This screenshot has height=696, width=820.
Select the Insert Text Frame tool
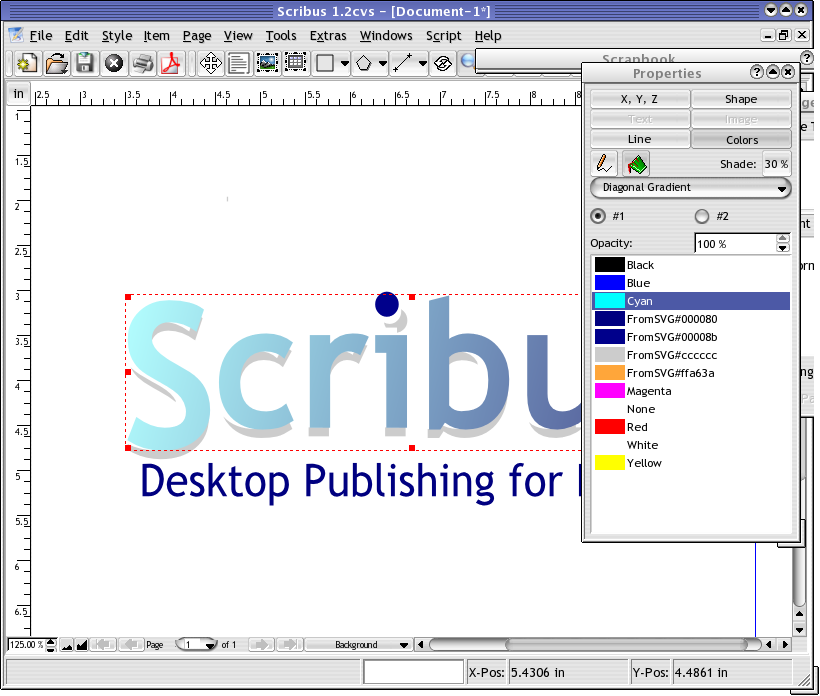238,64
